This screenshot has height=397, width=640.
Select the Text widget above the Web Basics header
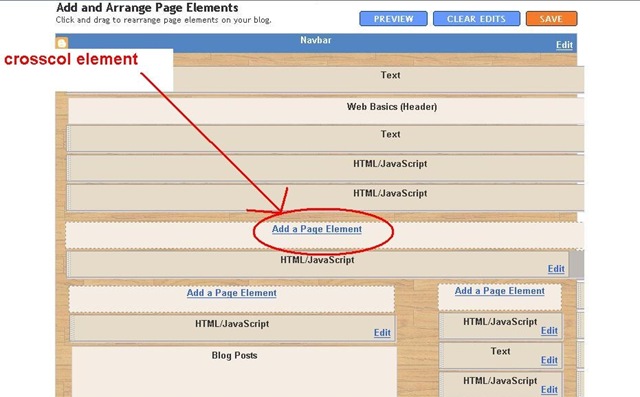tap(378, 79)
